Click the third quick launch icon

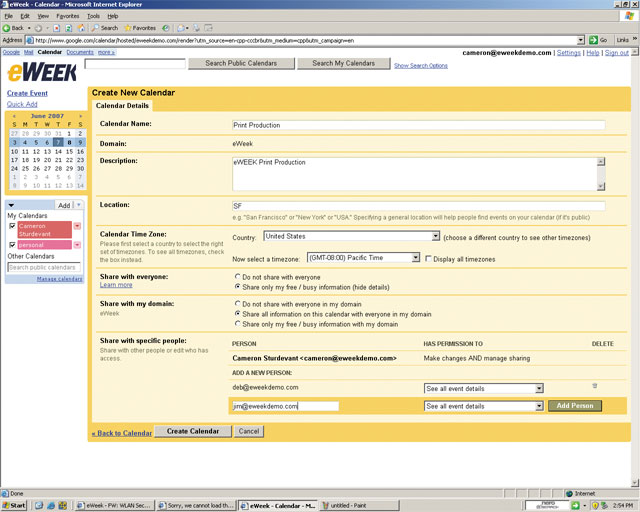click(x=62, y=505)
